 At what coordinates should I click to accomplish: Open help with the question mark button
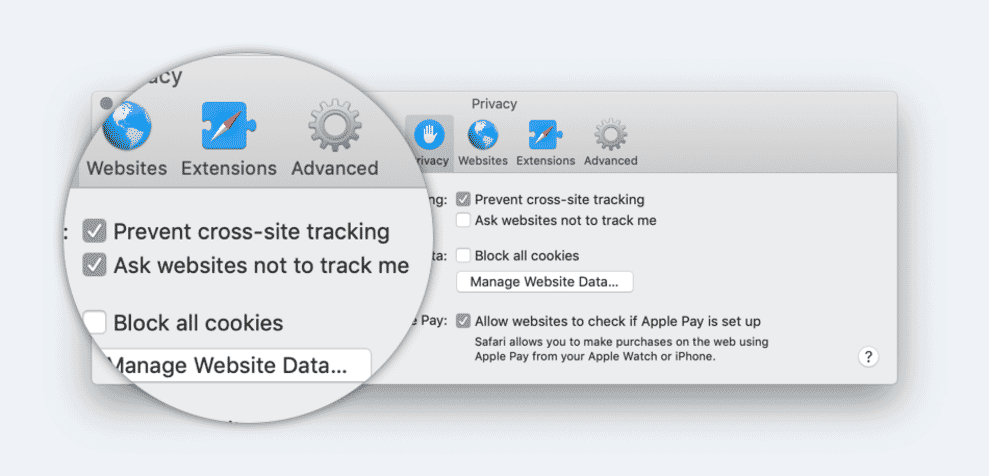(x=868, y=357)
